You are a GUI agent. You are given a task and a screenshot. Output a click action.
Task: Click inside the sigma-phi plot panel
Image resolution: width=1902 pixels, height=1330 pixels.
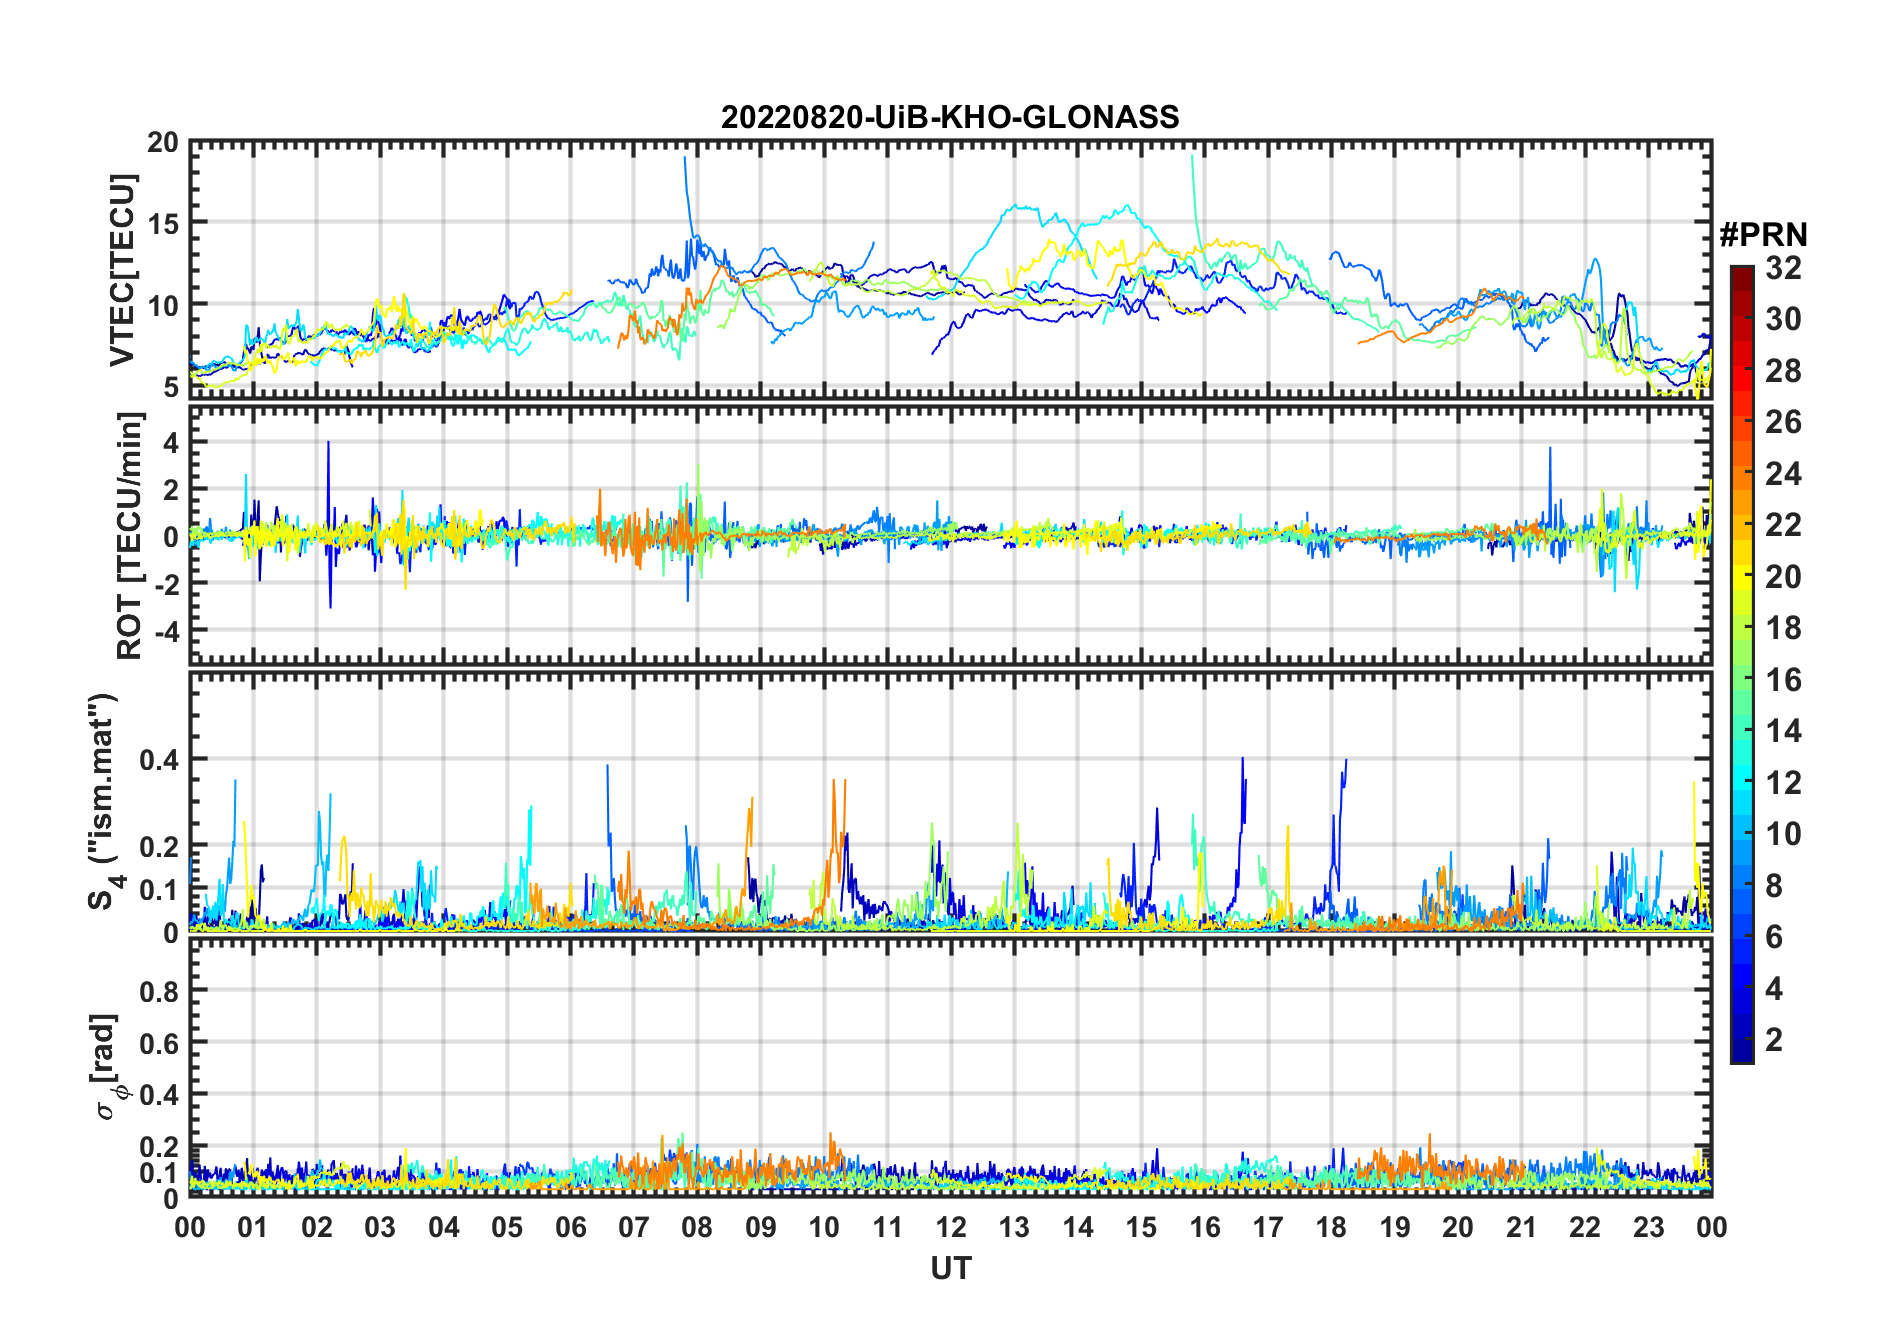pos(950,1068)
